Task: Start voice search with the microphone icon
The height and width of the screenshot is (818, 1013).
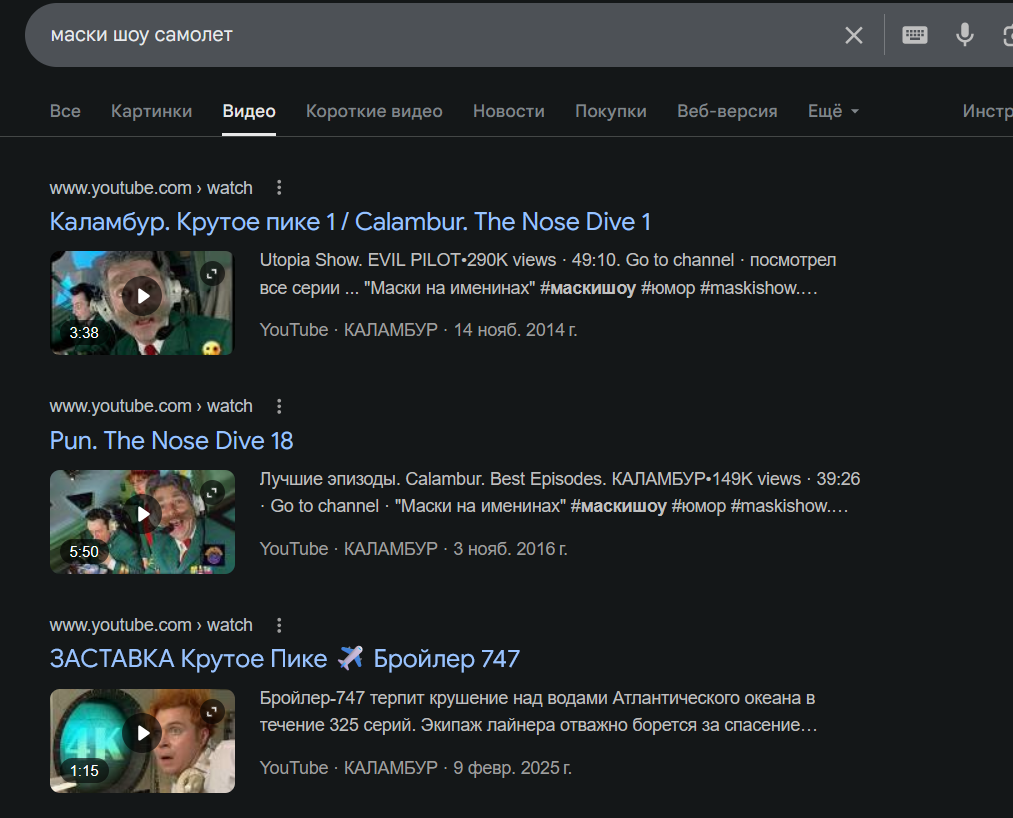Action: 965,35
